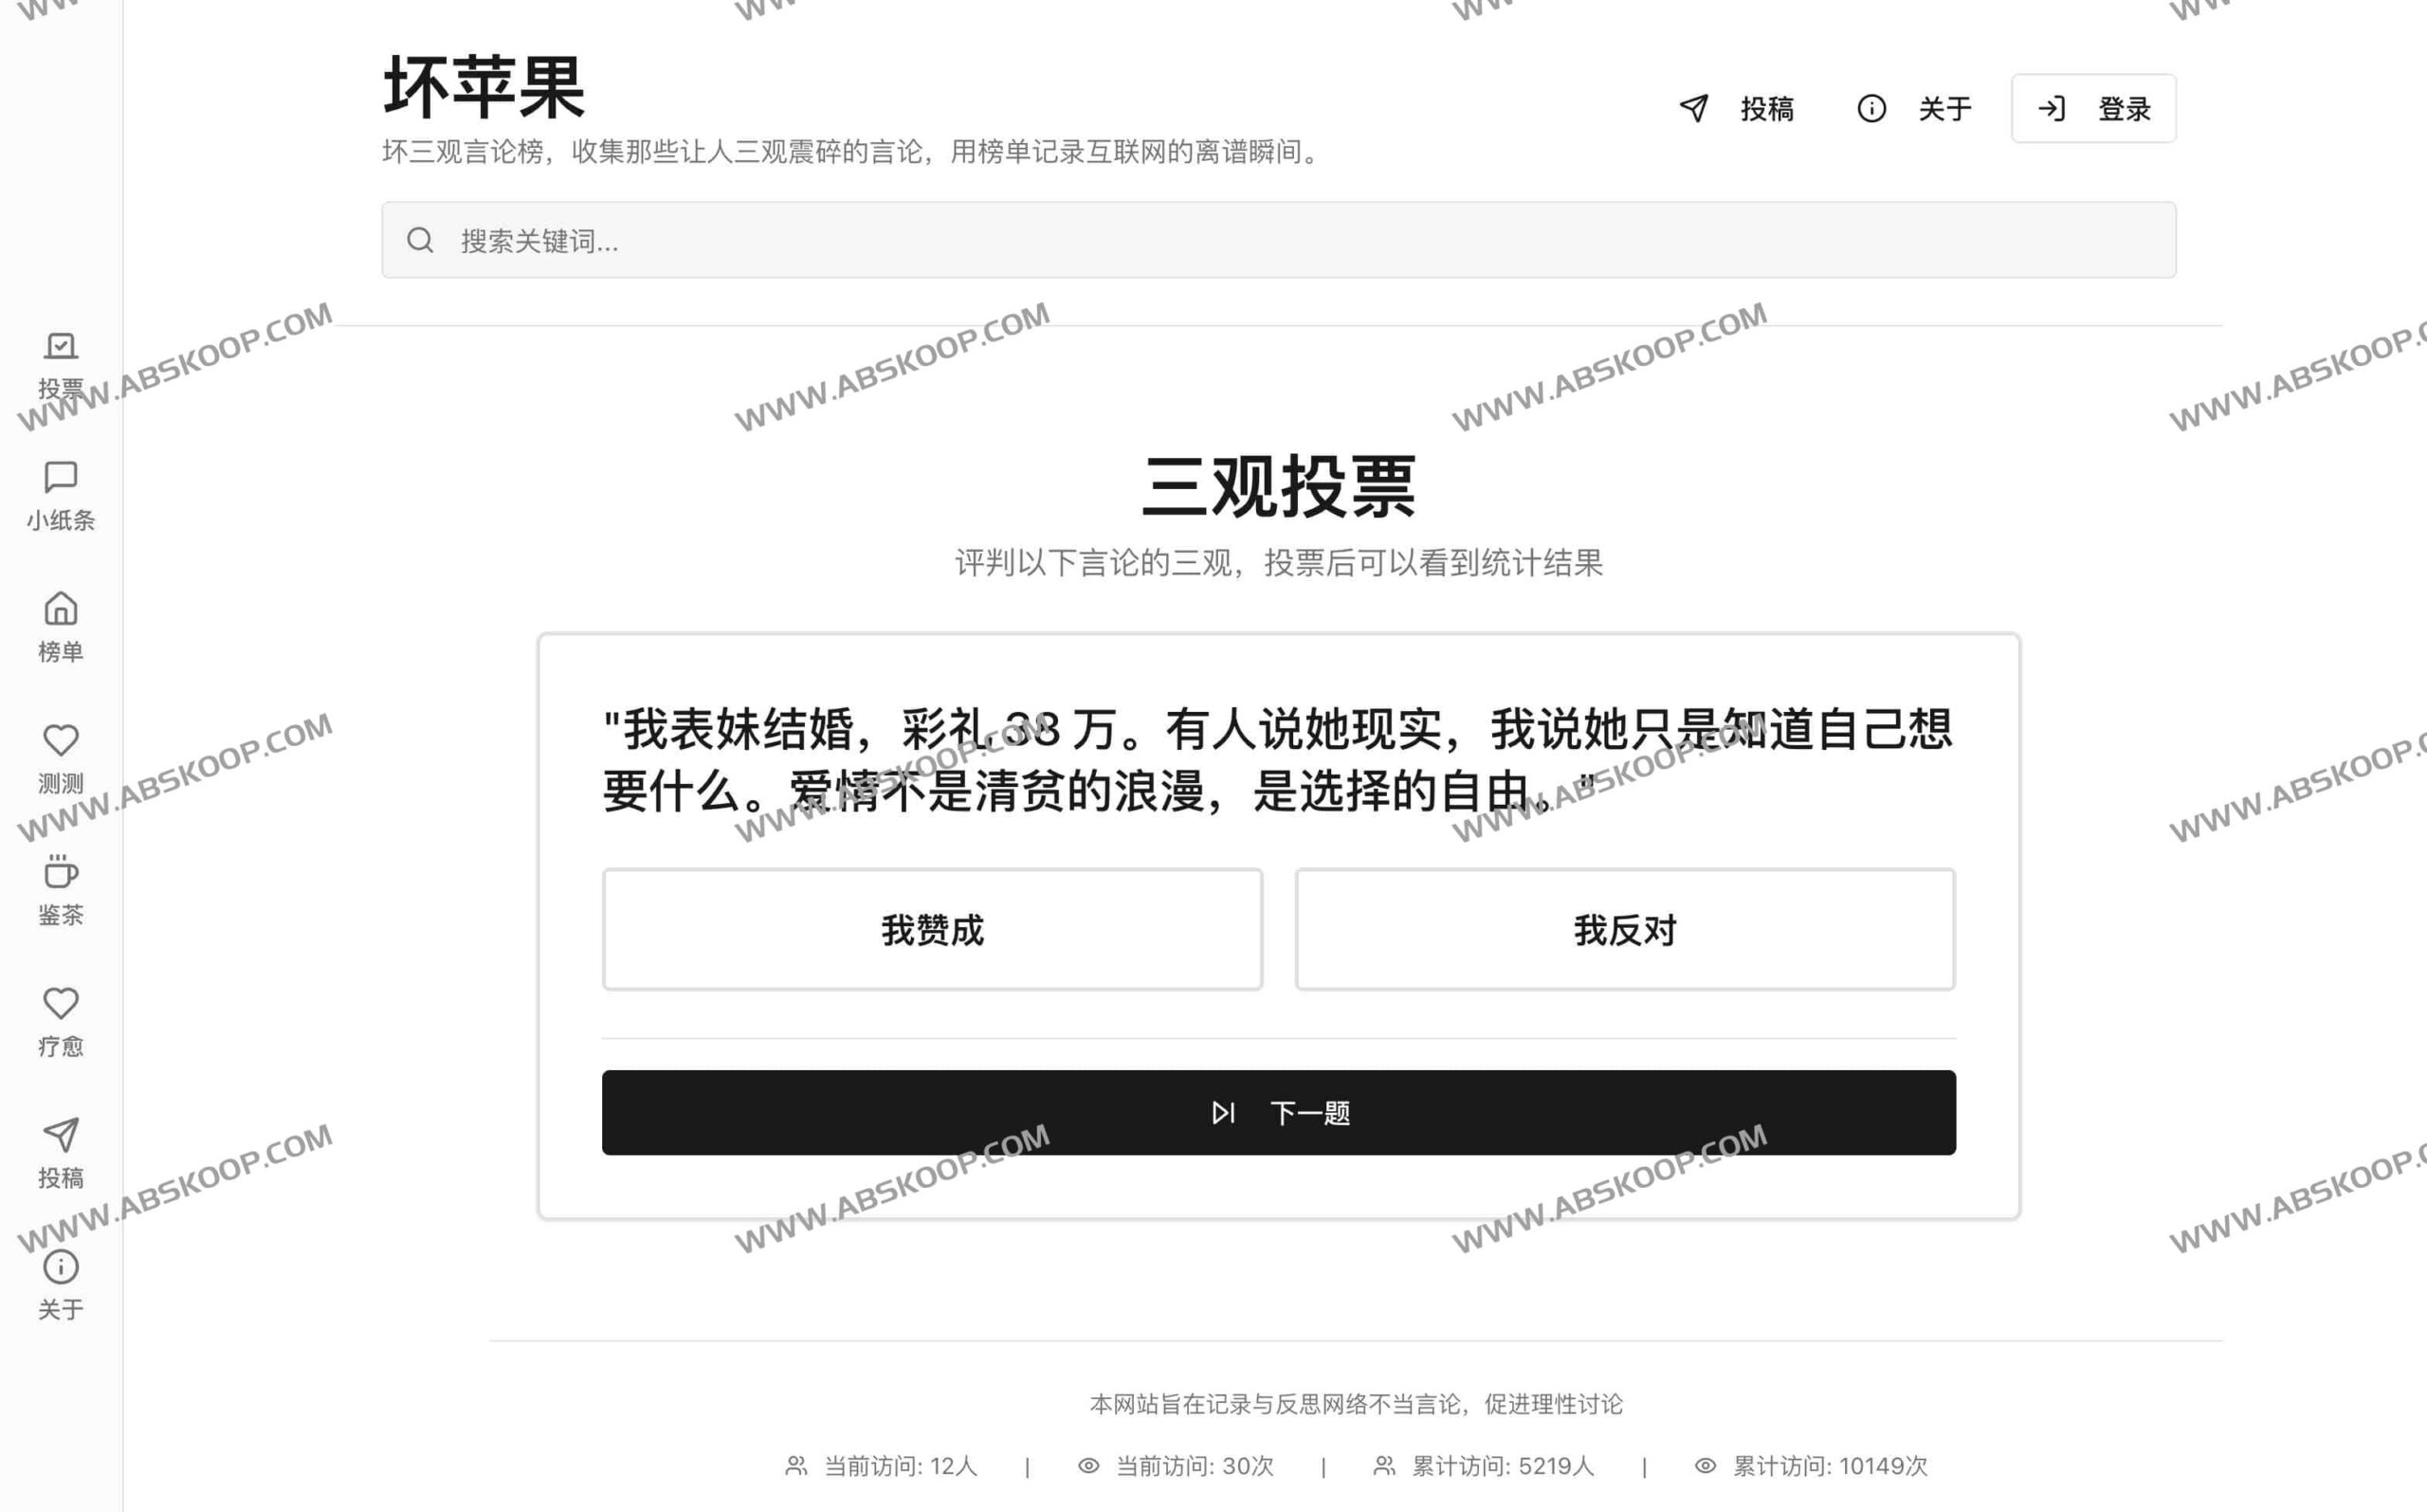This screenshot has width=2427, height=1512.
Task: Vote 我反对 on the statement
Action: pyautogui.click(x=1624, y=930)
